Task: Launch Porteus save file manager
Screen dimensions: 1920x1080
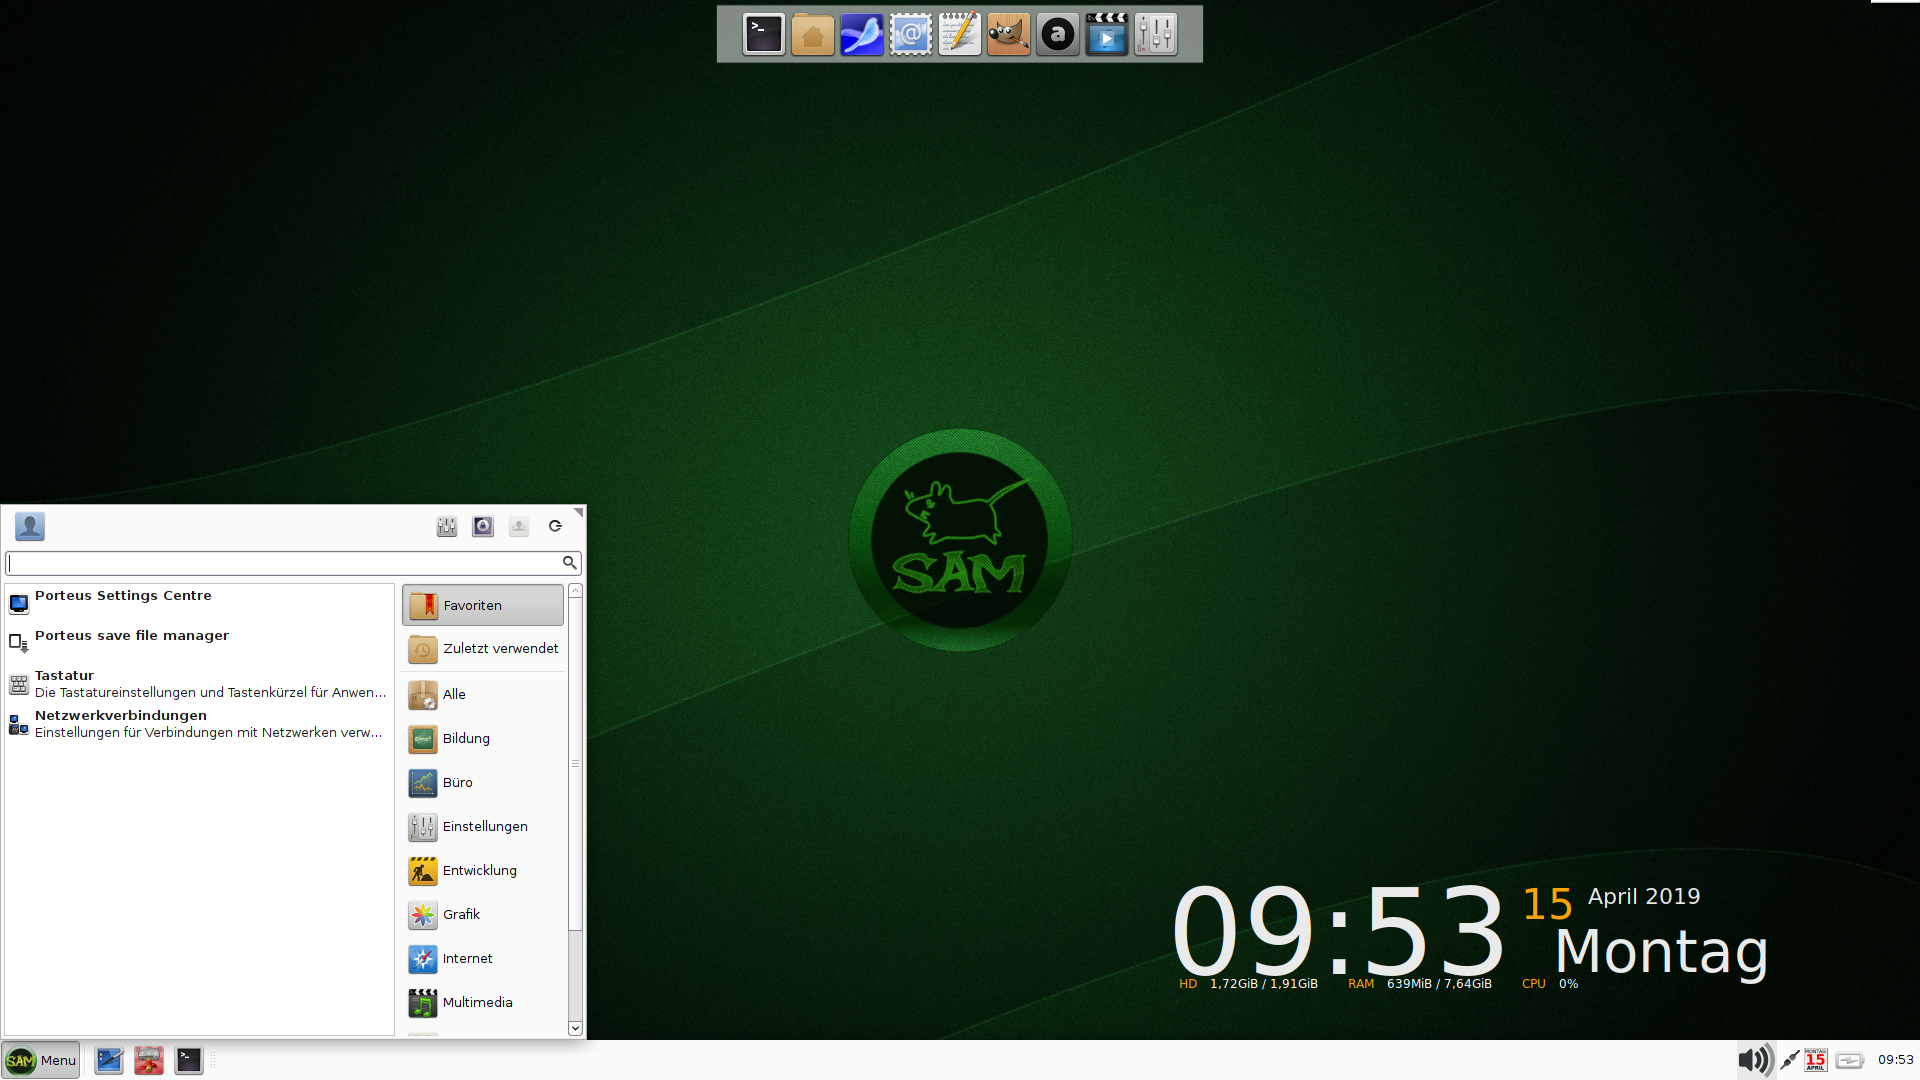Action: click(x=131, y=635)
